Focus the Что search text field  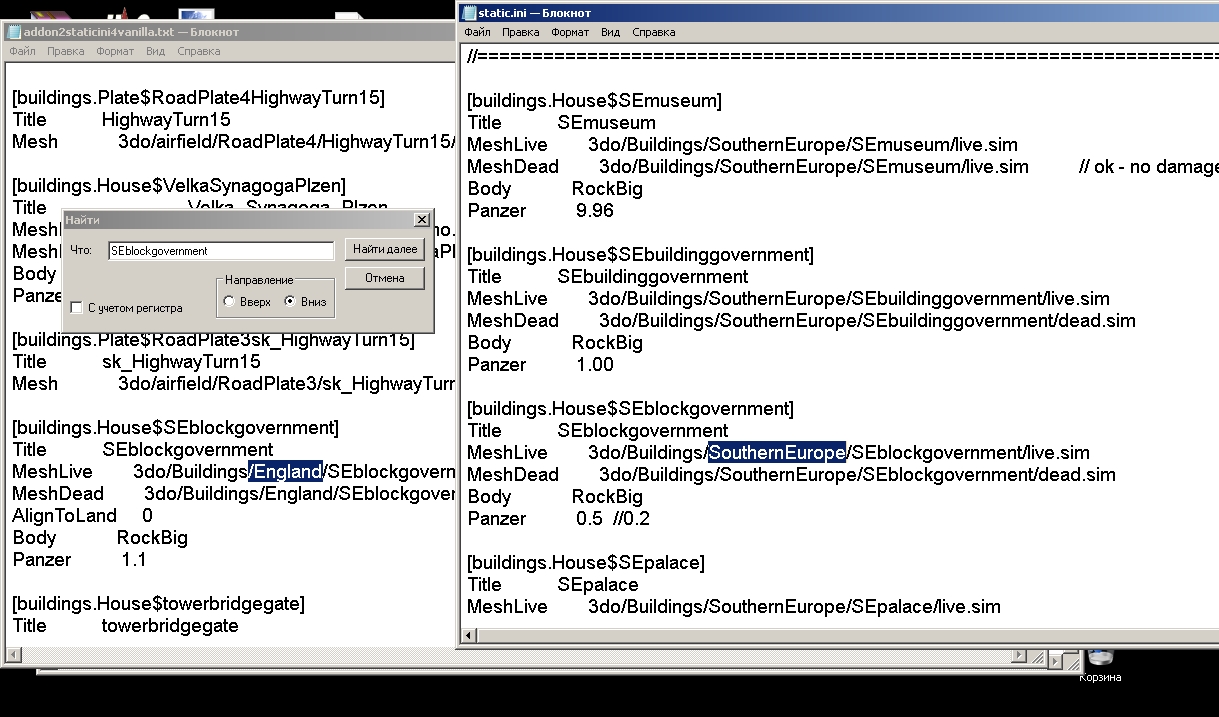(221, 251)
